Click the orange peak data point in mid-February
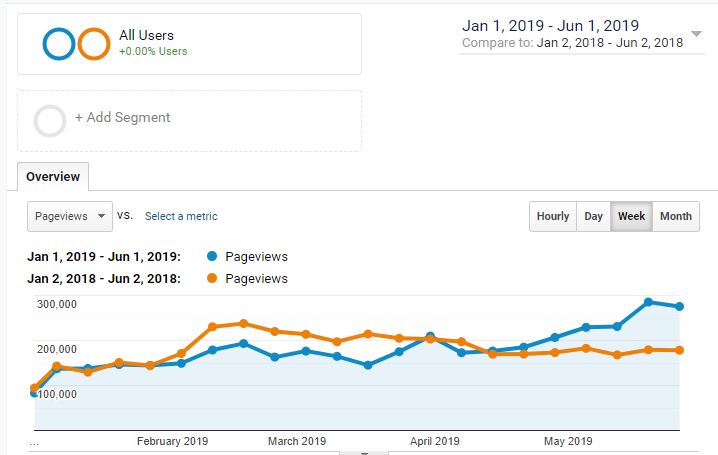This screenshot has width=718, height=455. (x=243, y=323)
